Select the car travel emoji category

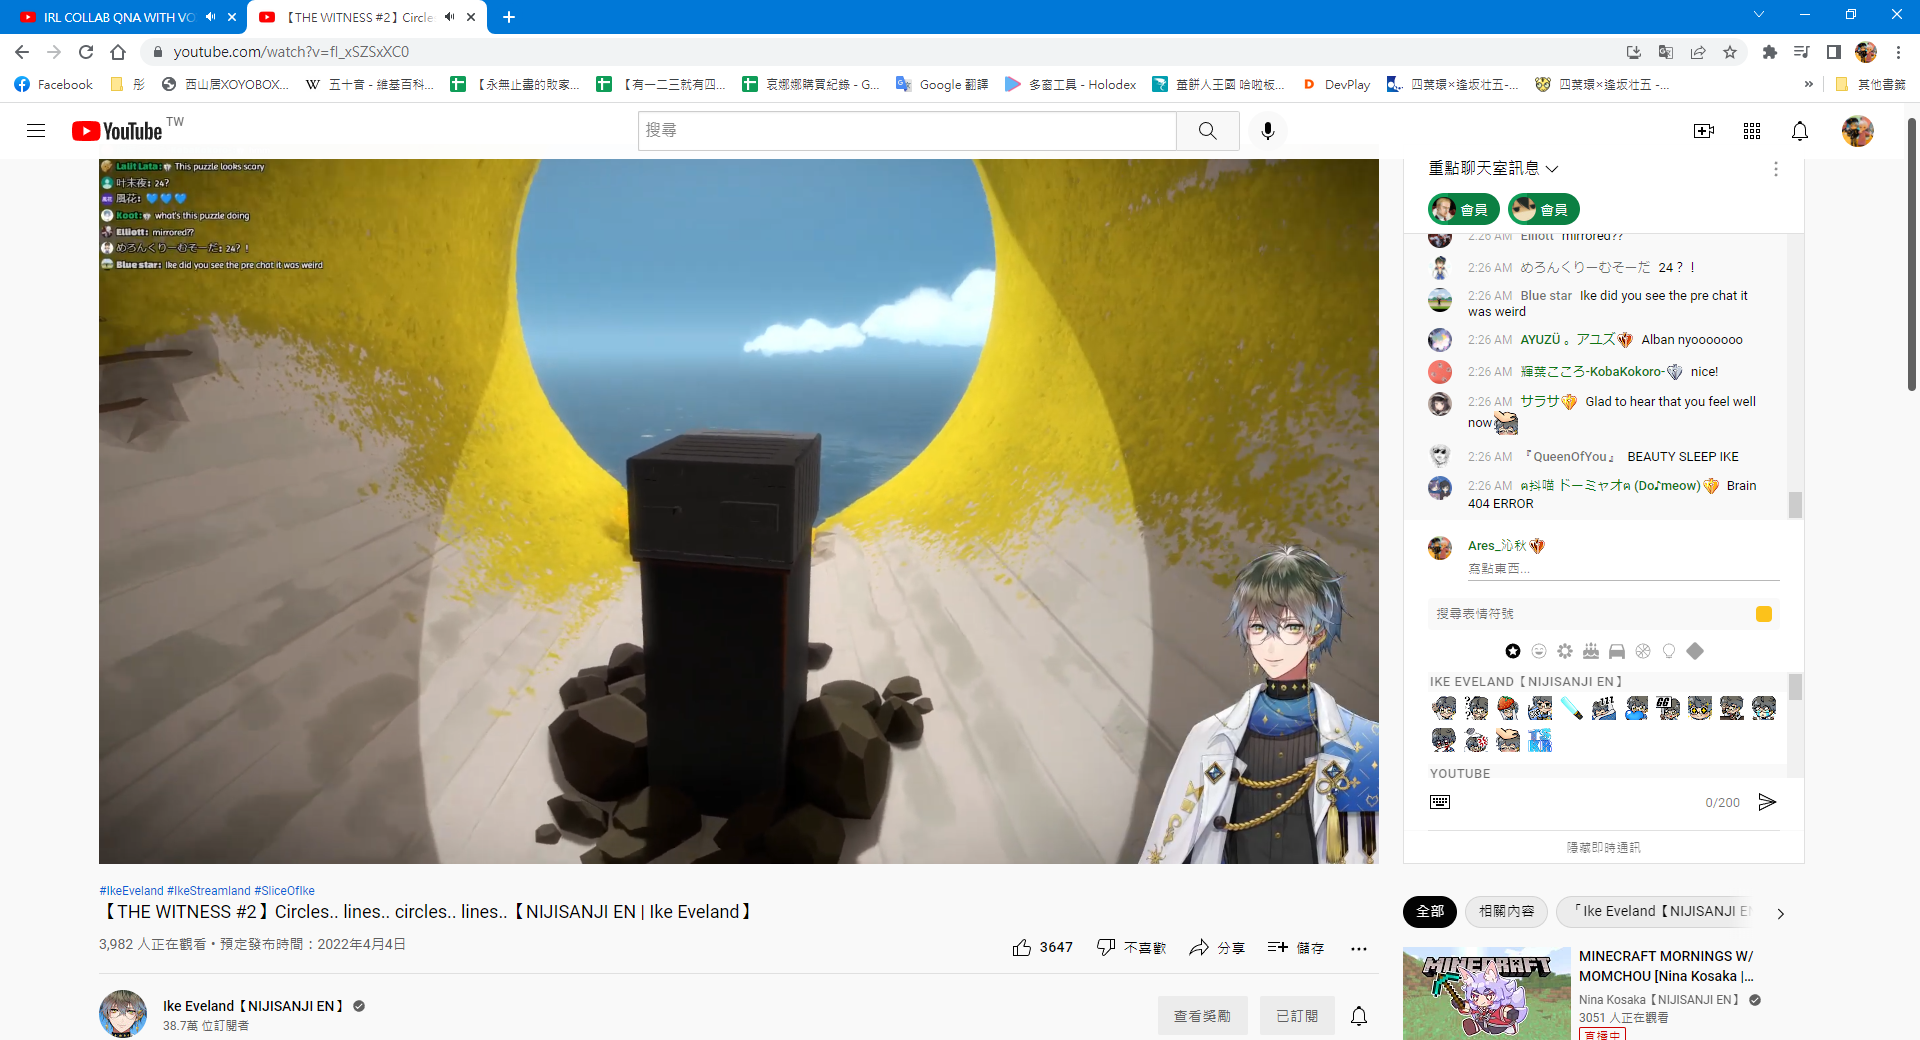[1617, 651]
